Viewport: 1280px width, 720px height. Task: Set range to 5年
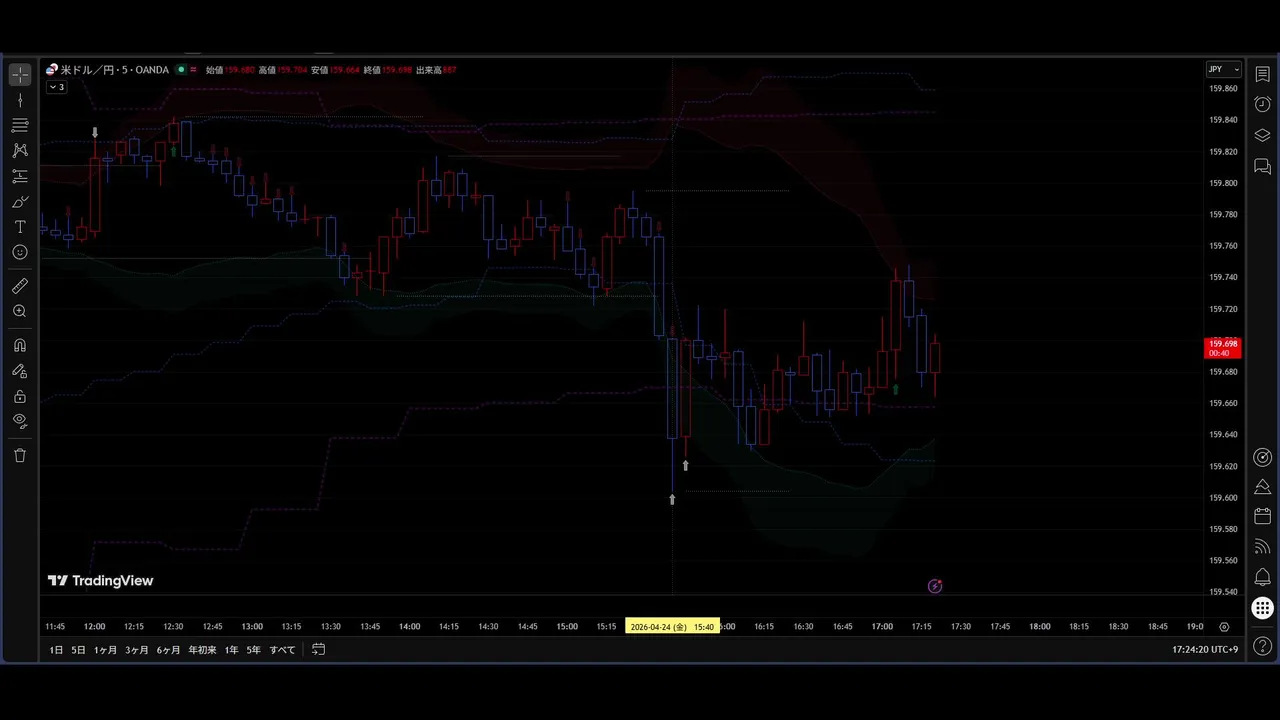(x=254, y=650)
